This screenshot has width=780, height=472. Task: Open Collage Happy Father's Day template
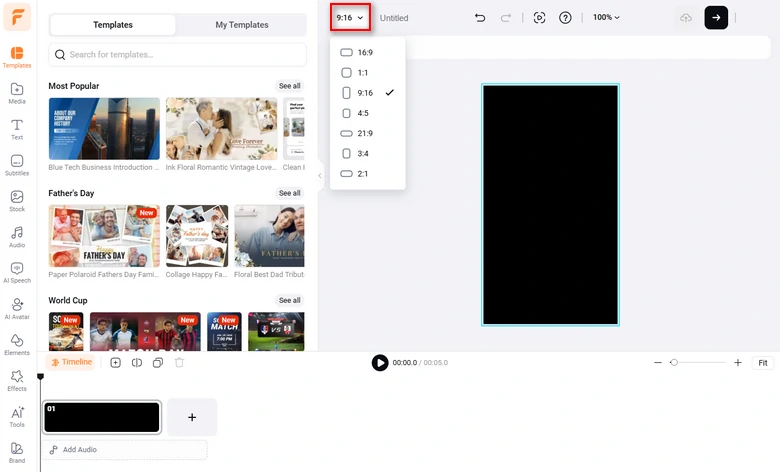[197, 236]
